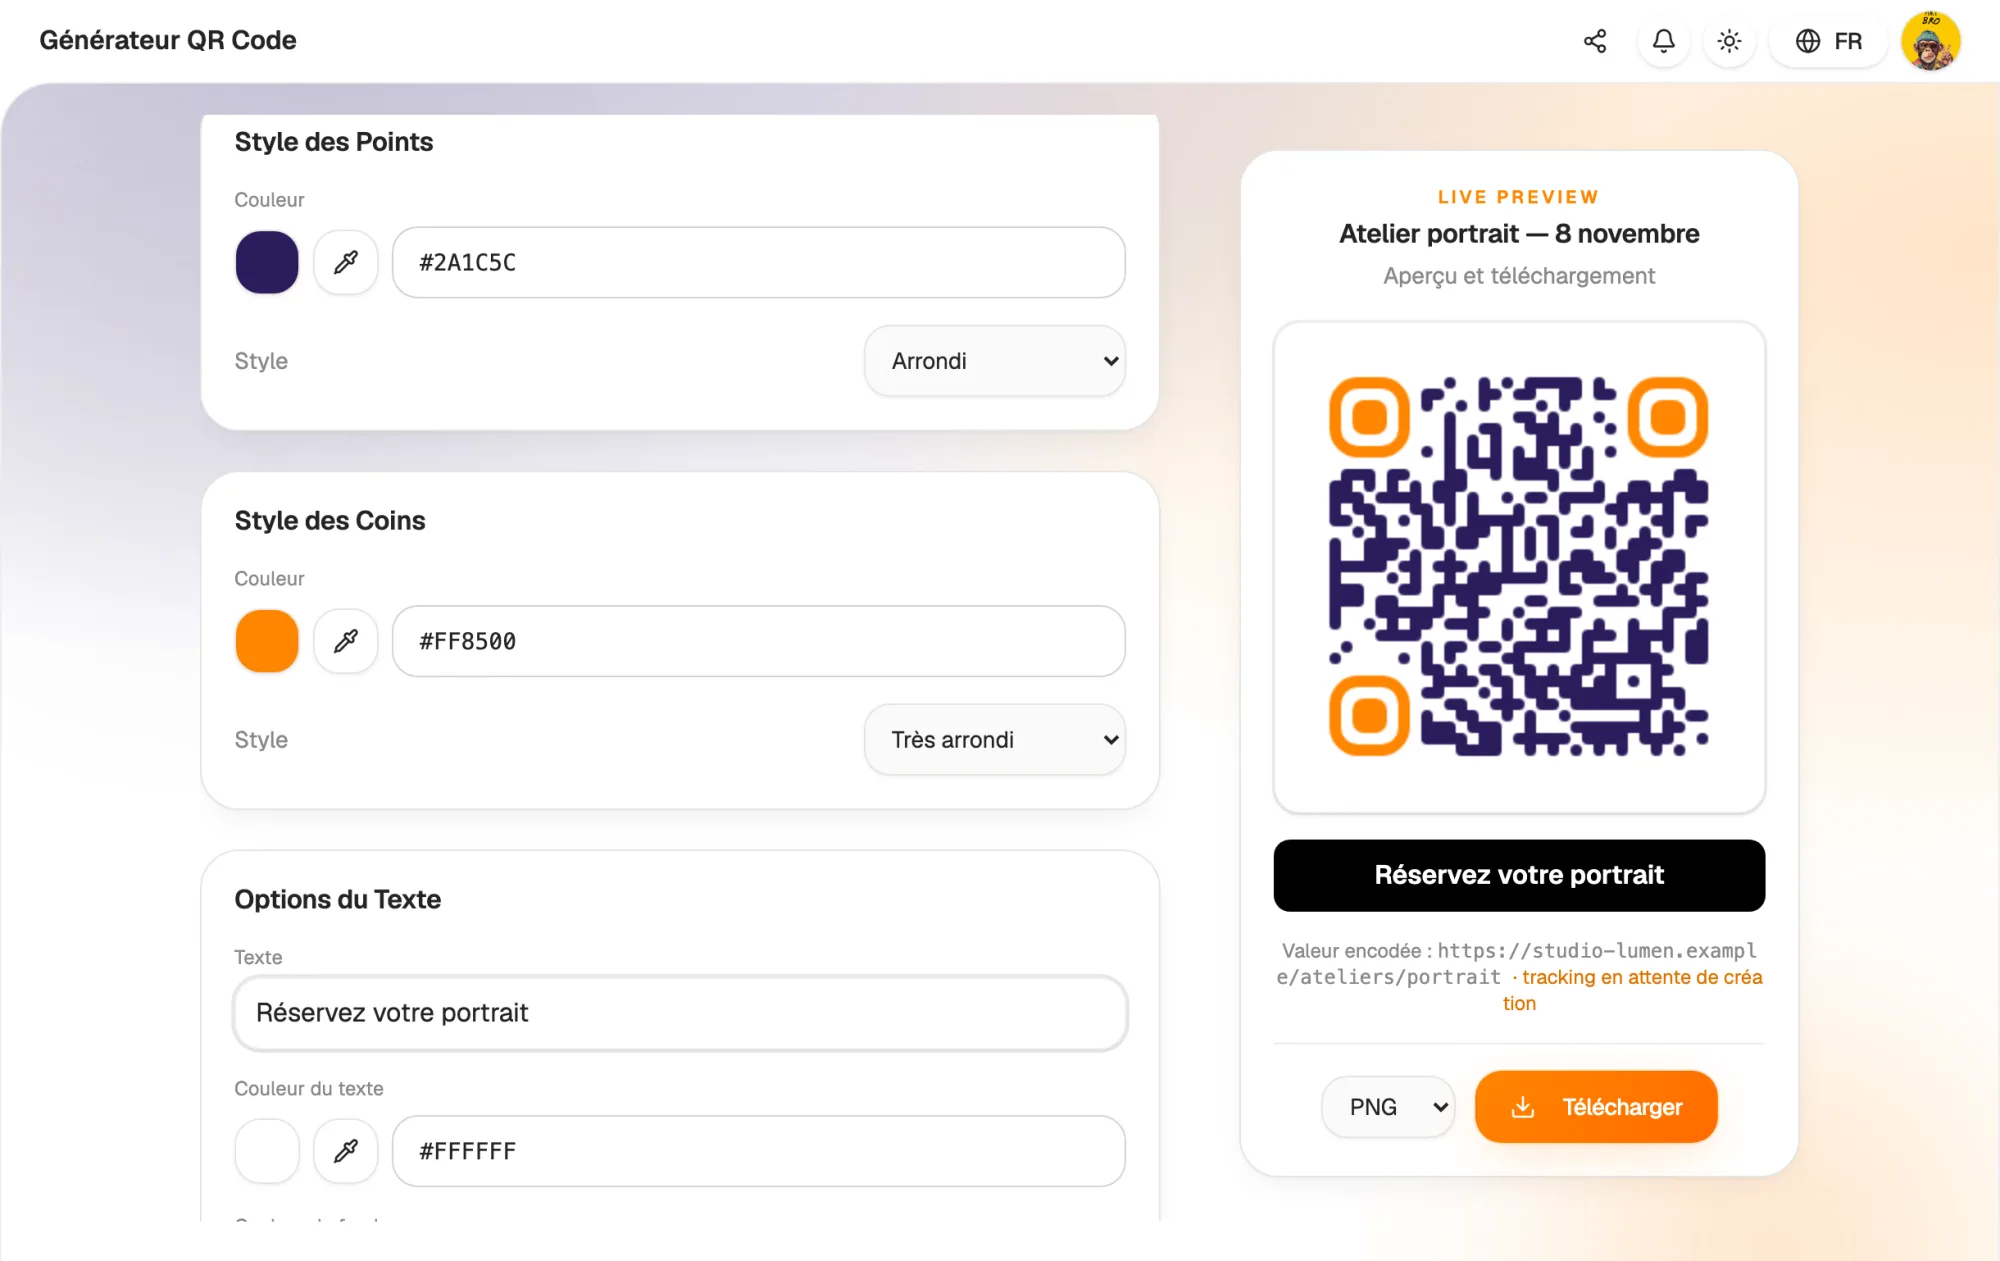Open user avatar profile menu
This screenshot has height=1261, width=2000.
[x=1930, y=41]
